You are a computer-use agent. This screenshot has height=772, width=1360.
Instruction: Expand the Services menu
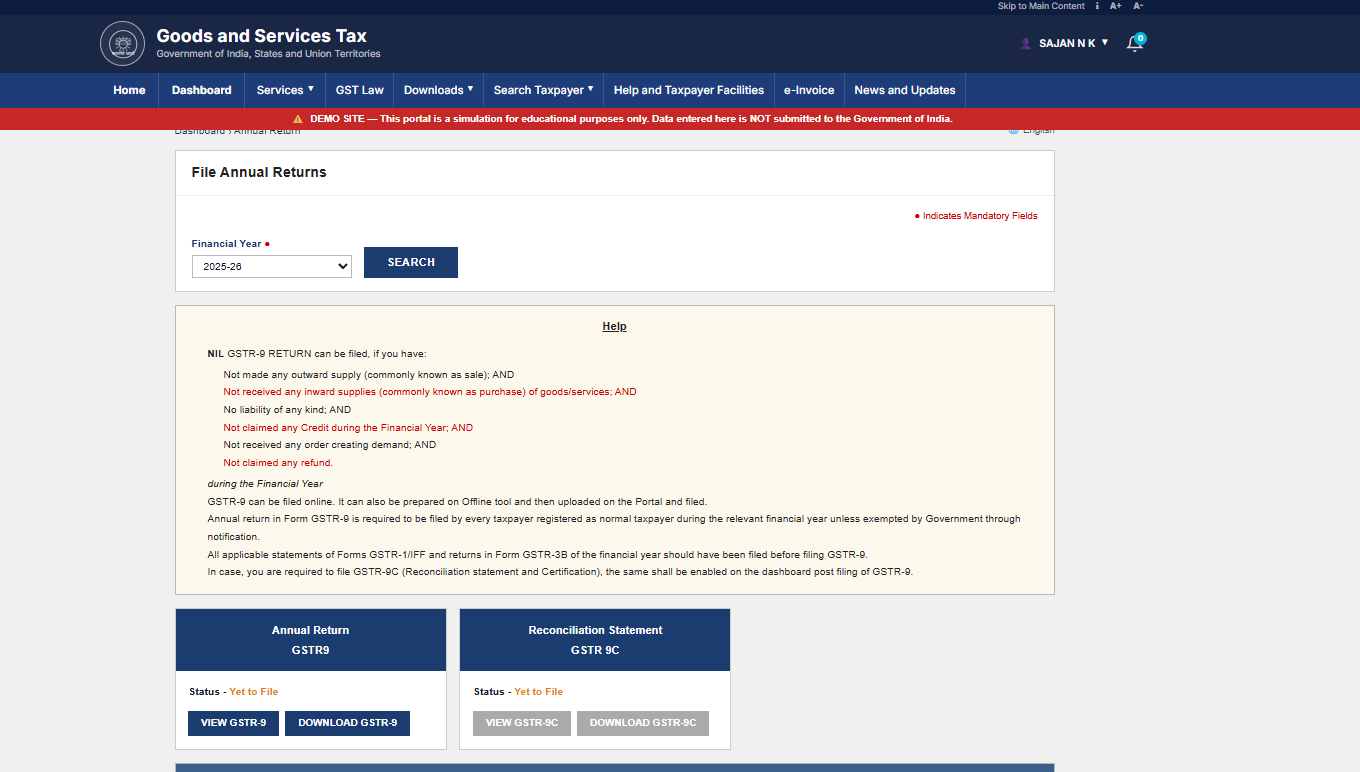pyautogui.click(x=285, y=90)
